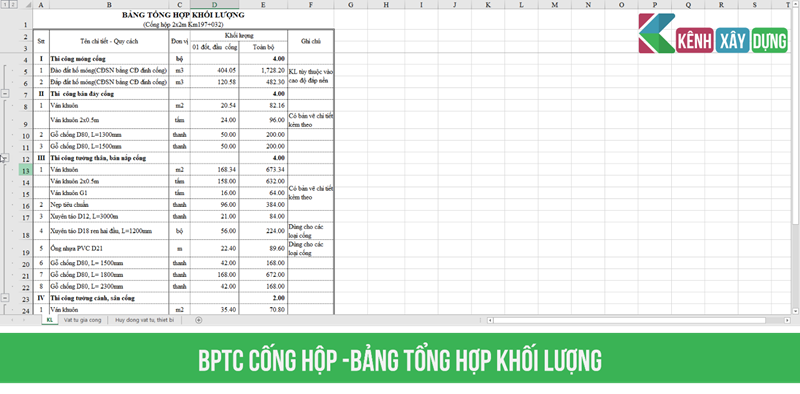
Task: Select the Tên chi tiết - Quy cách header
Action: (109, 41)
